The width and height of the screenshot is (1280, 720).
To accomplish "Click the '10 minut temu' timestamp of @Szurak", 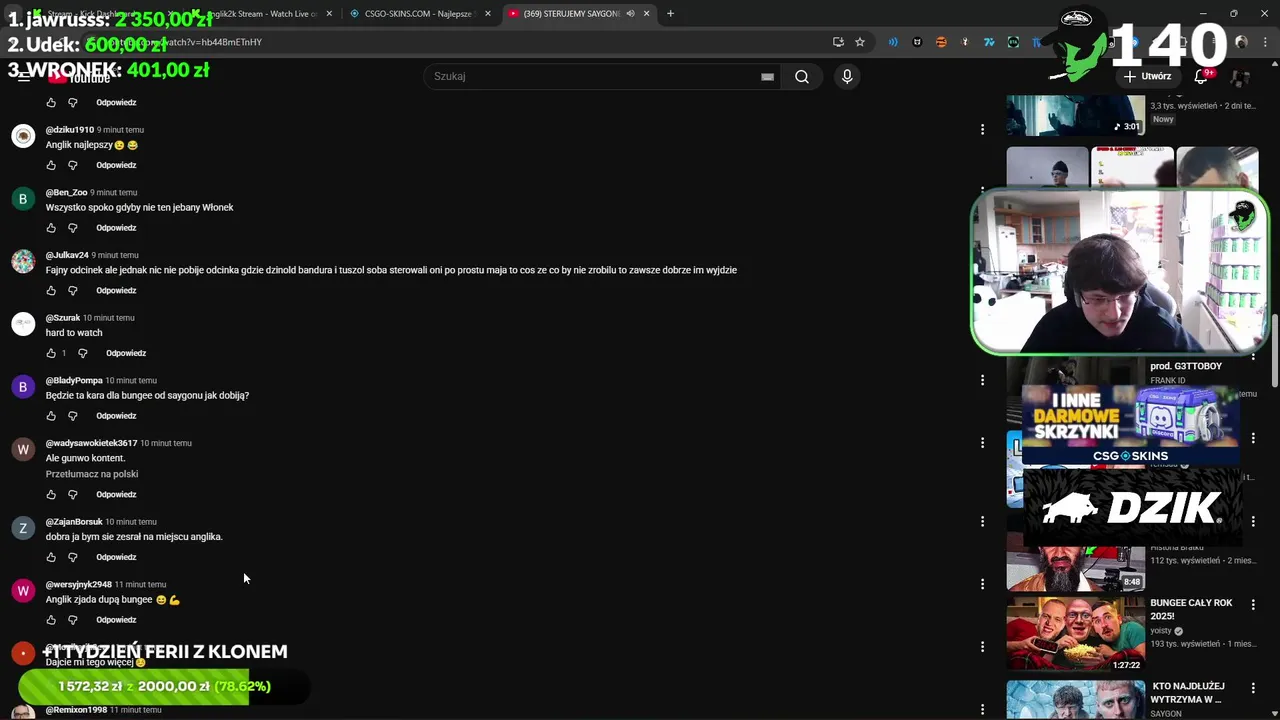I will point(108,318).
